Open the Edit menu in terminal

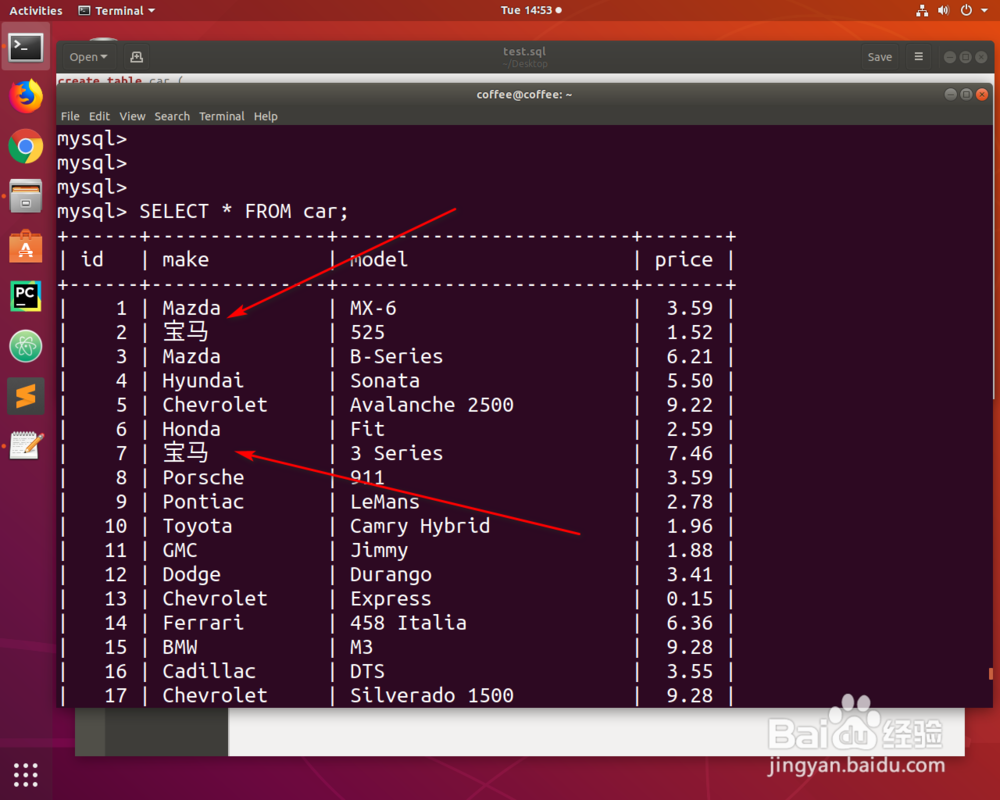[x=99, y=116]
